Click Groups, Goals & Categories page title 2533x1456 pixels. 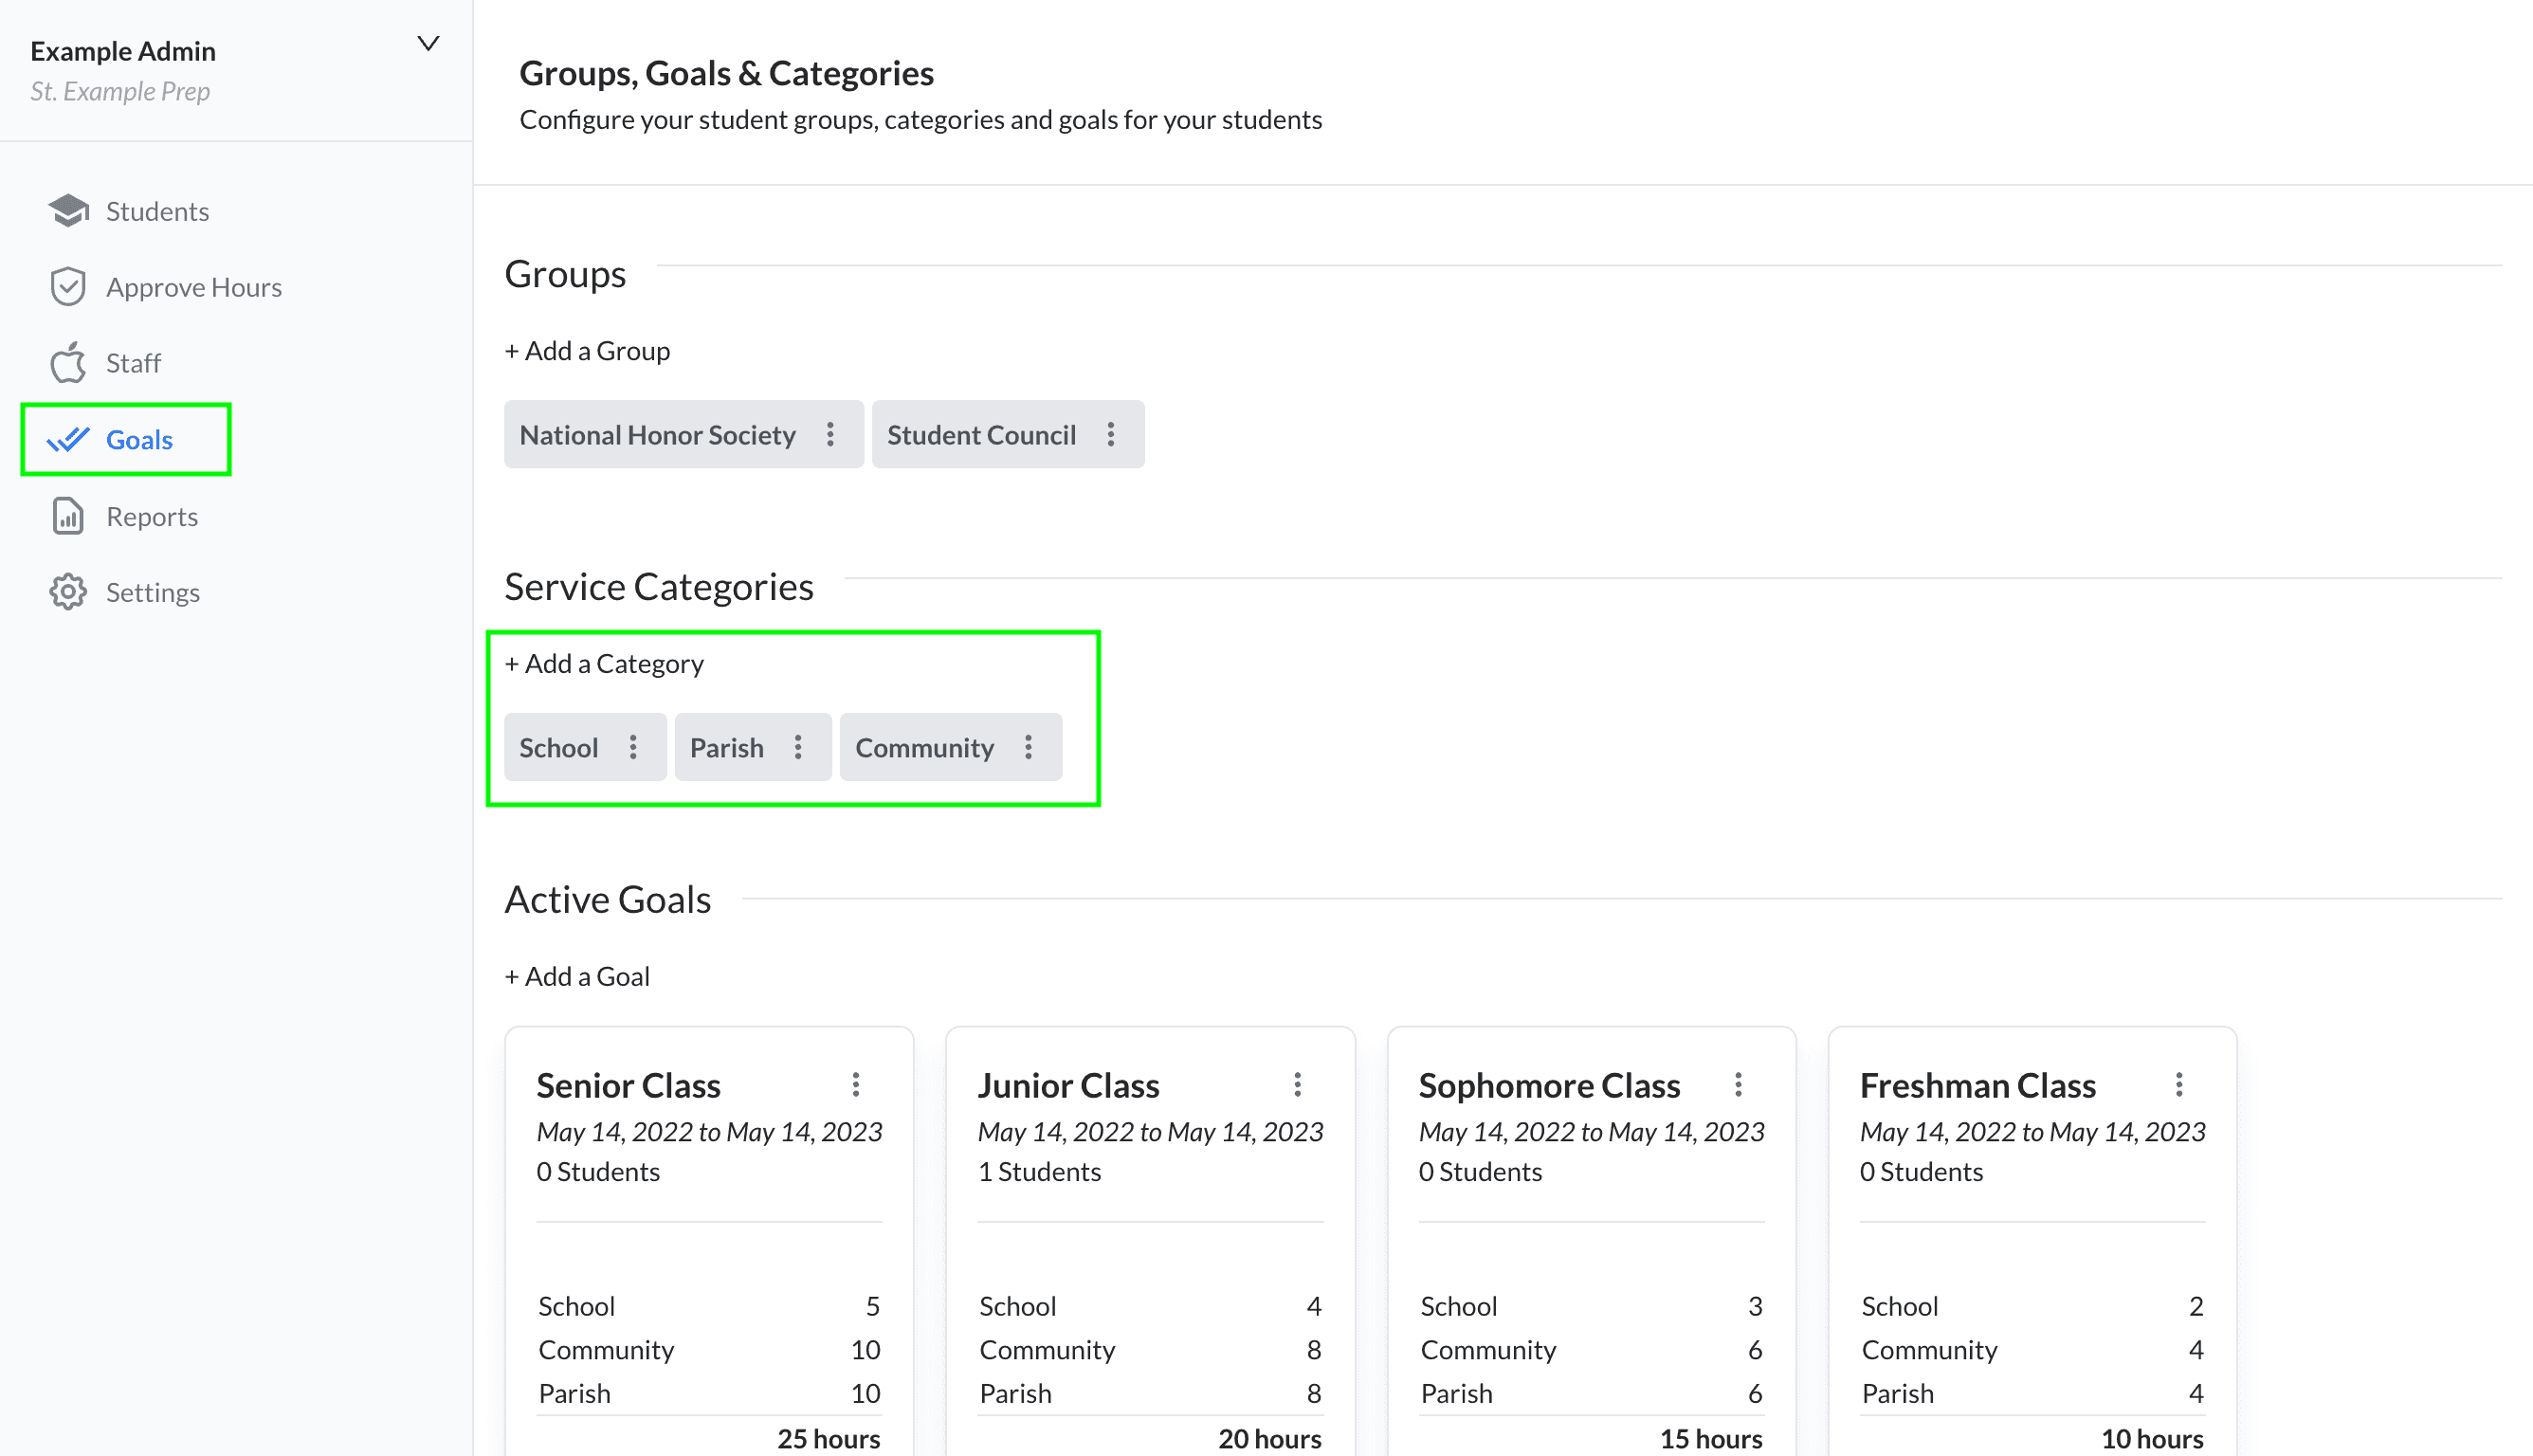coord(726,73)
